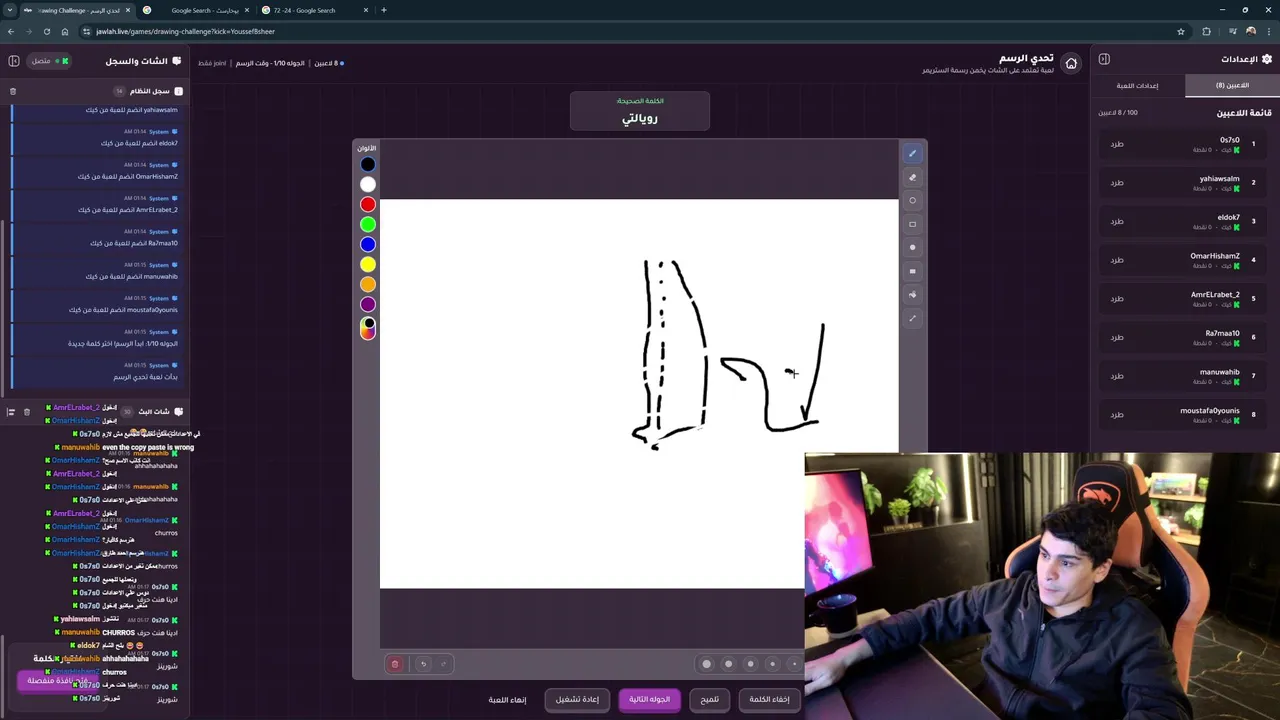Viewport: 1280px width, 720px height.
Task: Select the hollow rectangle shape tool
Action: [912, 224]
